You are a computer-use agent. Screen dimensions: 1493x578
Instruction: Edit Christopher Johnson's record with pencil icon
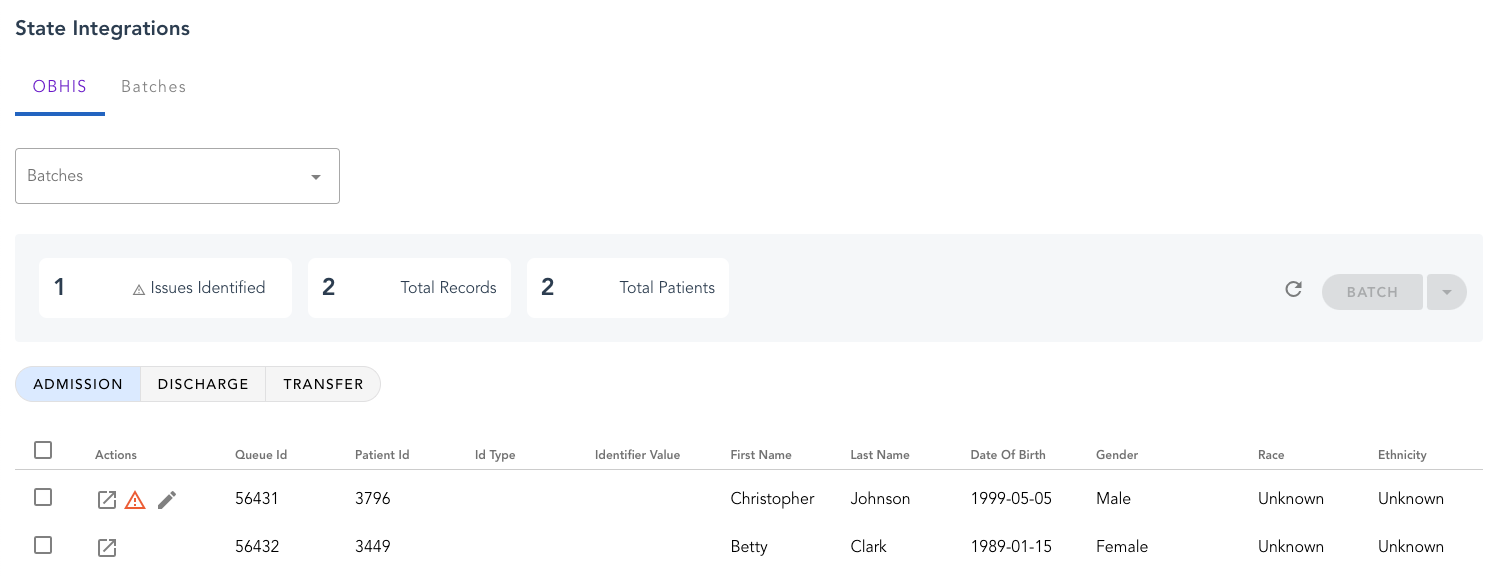click(x=167, y=499)
